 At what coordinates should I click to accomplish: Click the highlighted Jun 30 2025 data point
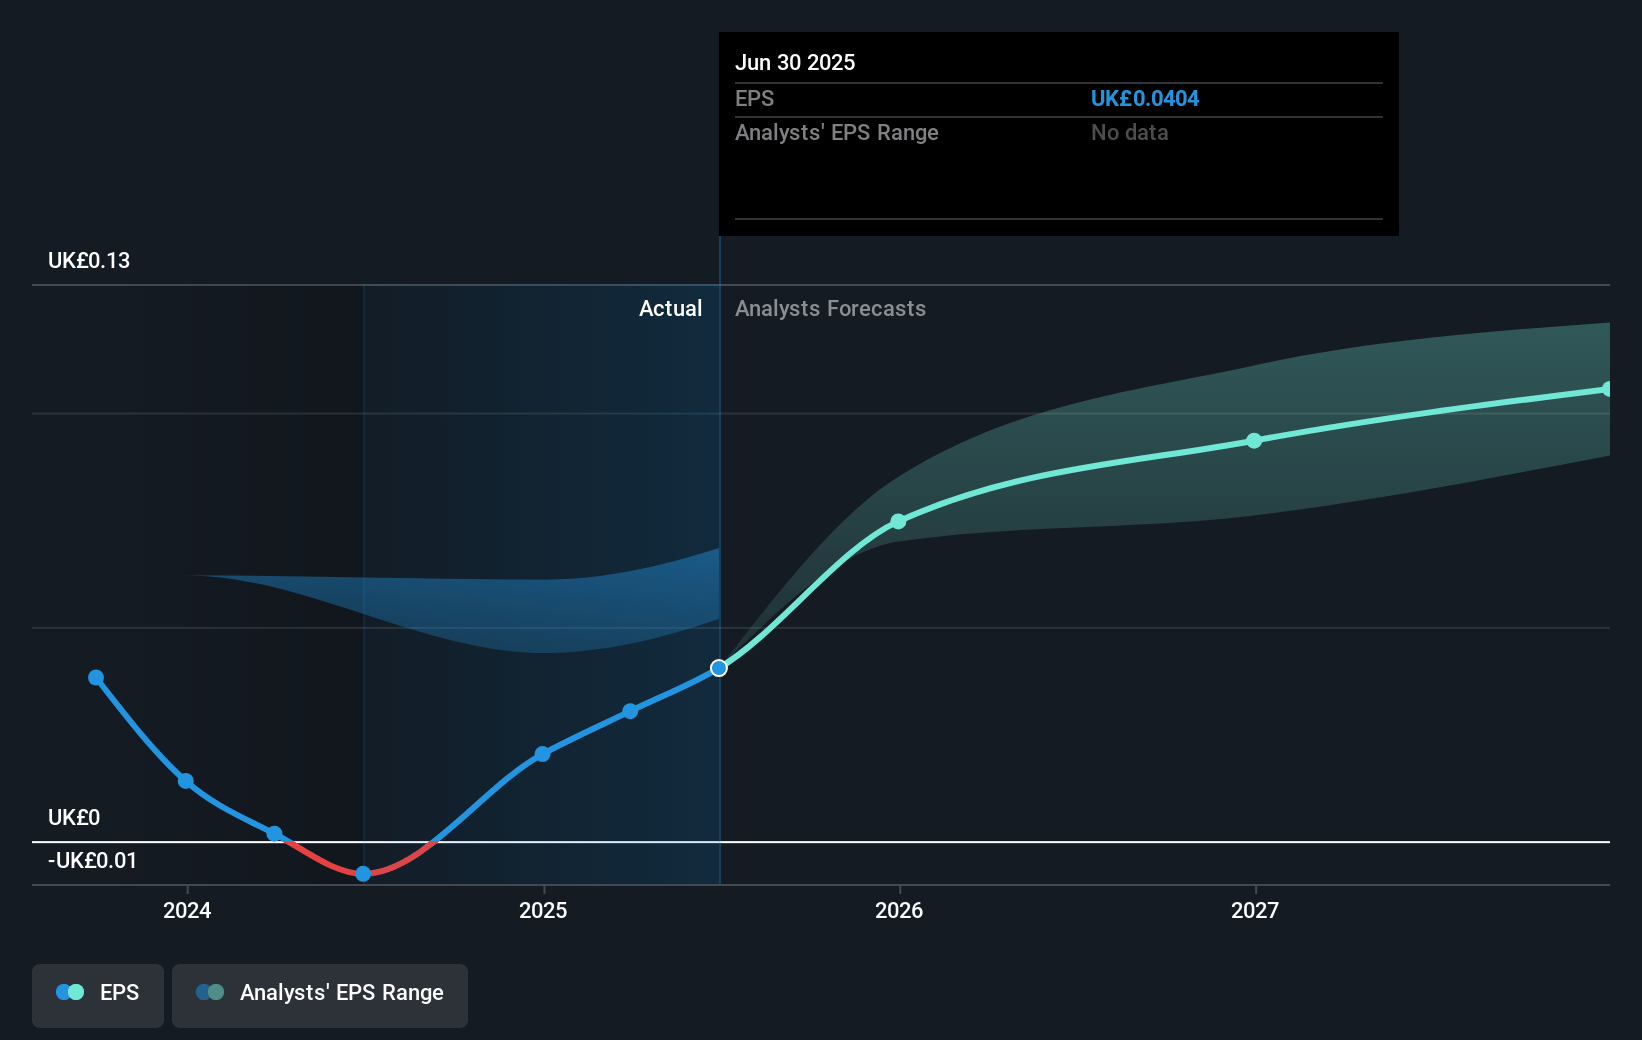pyautogui.click(x=719, y=668)
